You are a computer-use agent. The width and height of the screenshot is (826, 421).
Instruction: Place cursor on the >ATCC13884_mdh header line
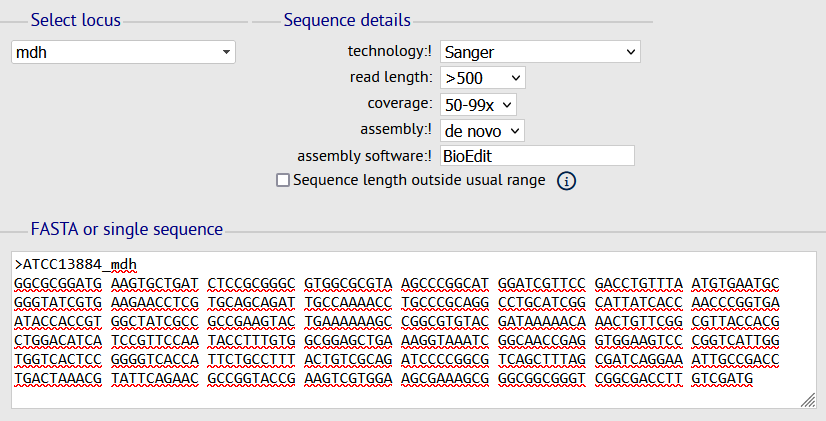[75, 265]
